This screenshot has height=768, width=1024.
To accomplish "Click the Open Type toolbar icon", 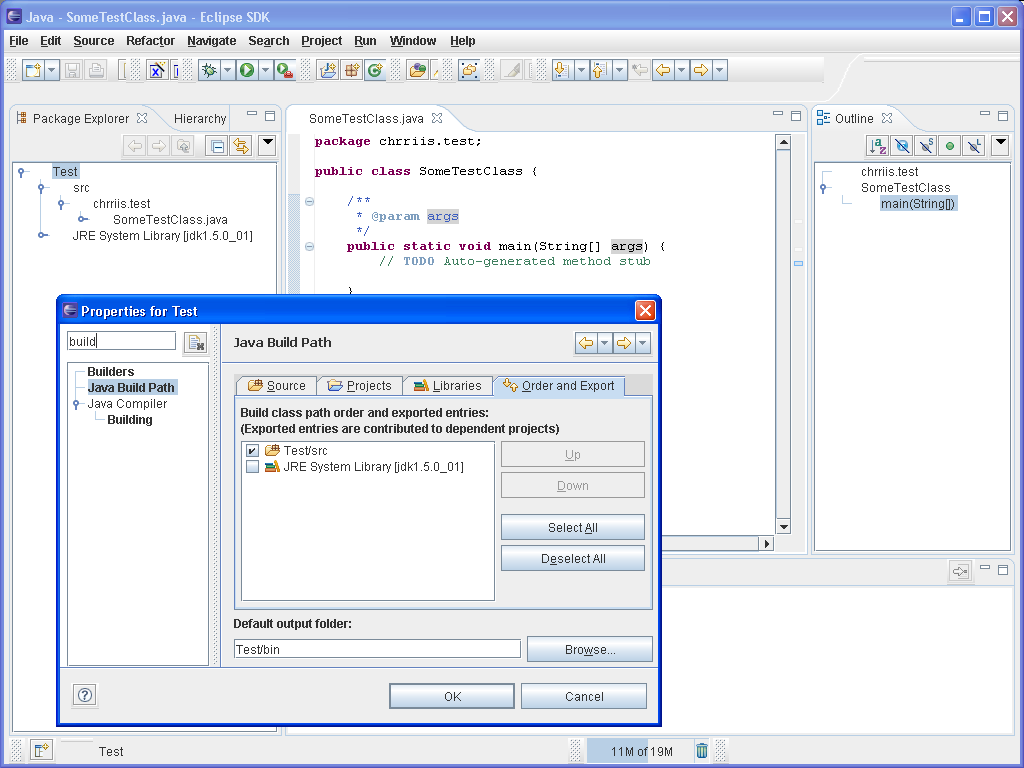I will (417, 70).
